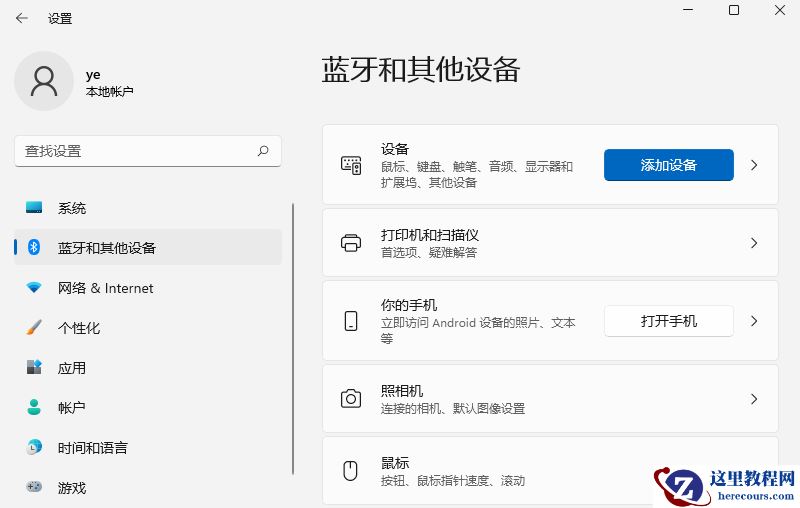This screenshot has height=508, width=800.
Task: Click the sidebar vertical scrollbar
Action: (x=293, y=339)
